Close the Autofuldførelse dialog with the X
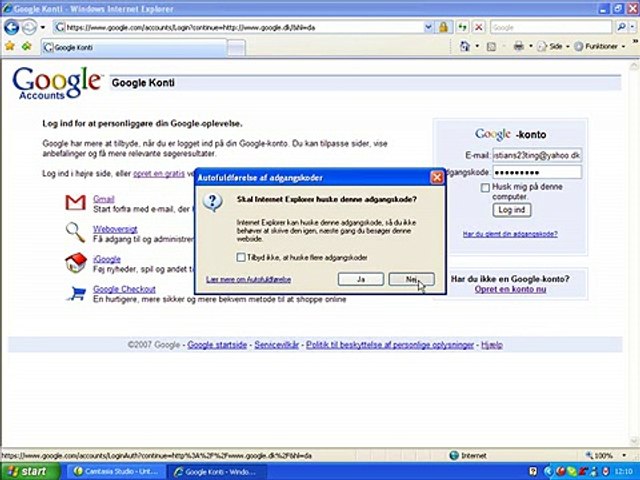The width and height of the screenshot is (640, 480). tap(437, 178)
